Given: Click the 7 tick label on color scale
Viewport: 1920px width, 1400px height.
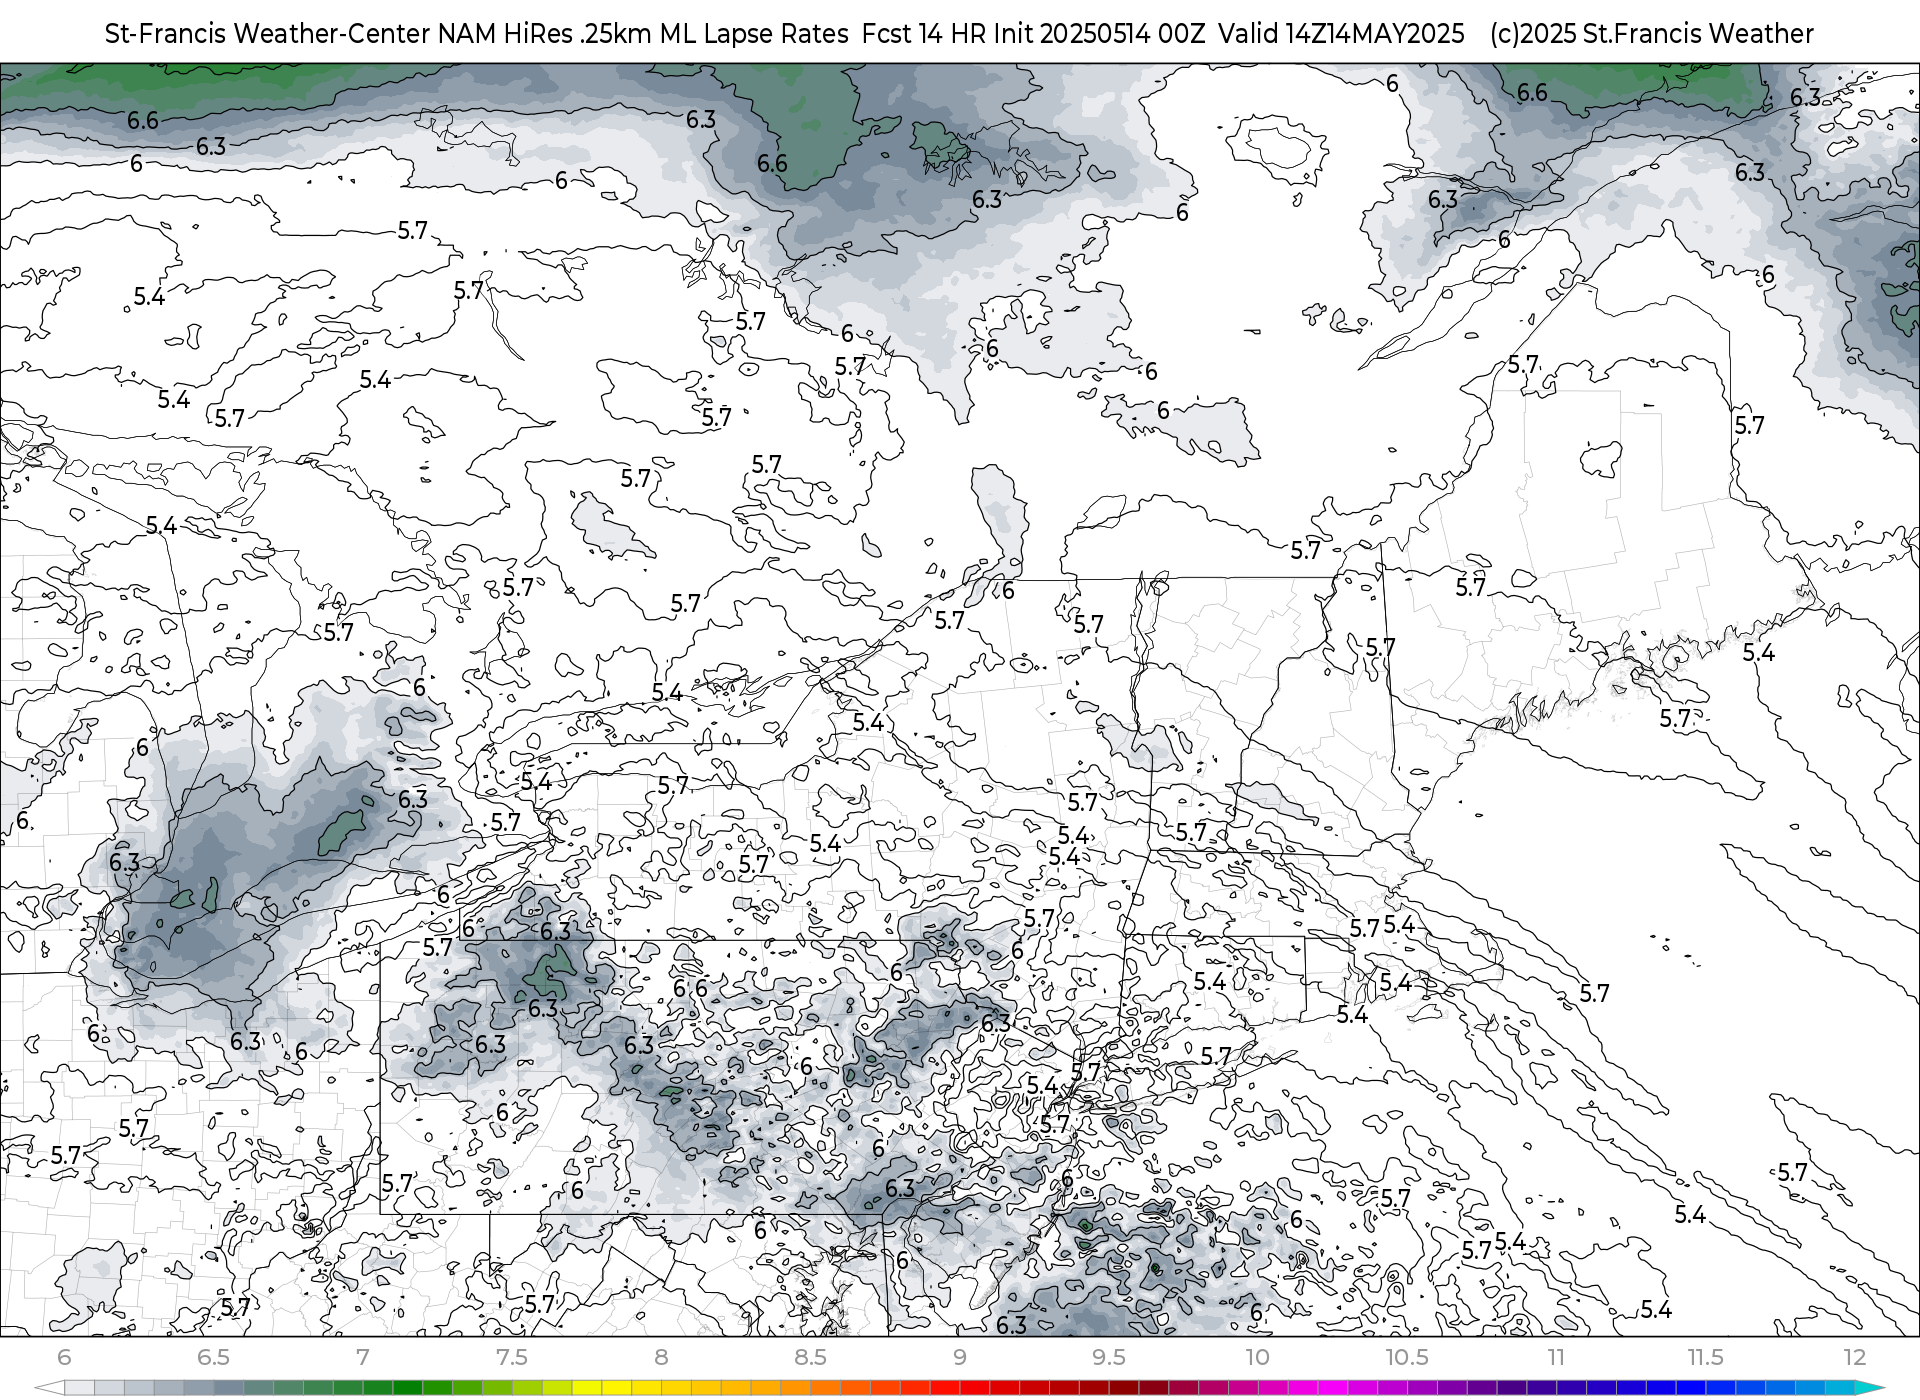Looking at the screenshot, I should click(363, 1357).
